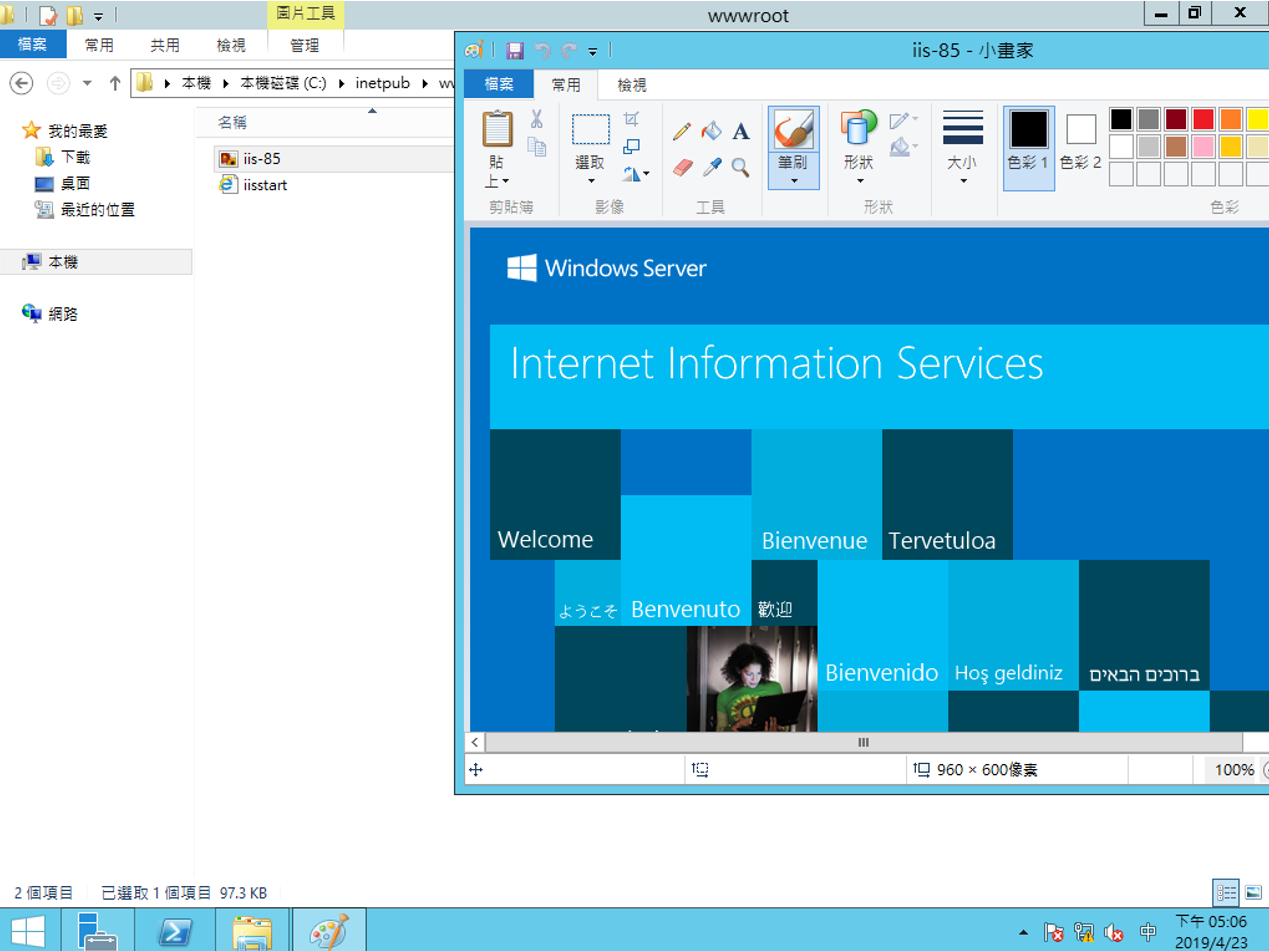
Task: Open the 檔案 file menu in Explorer
Action: point(33,45)
